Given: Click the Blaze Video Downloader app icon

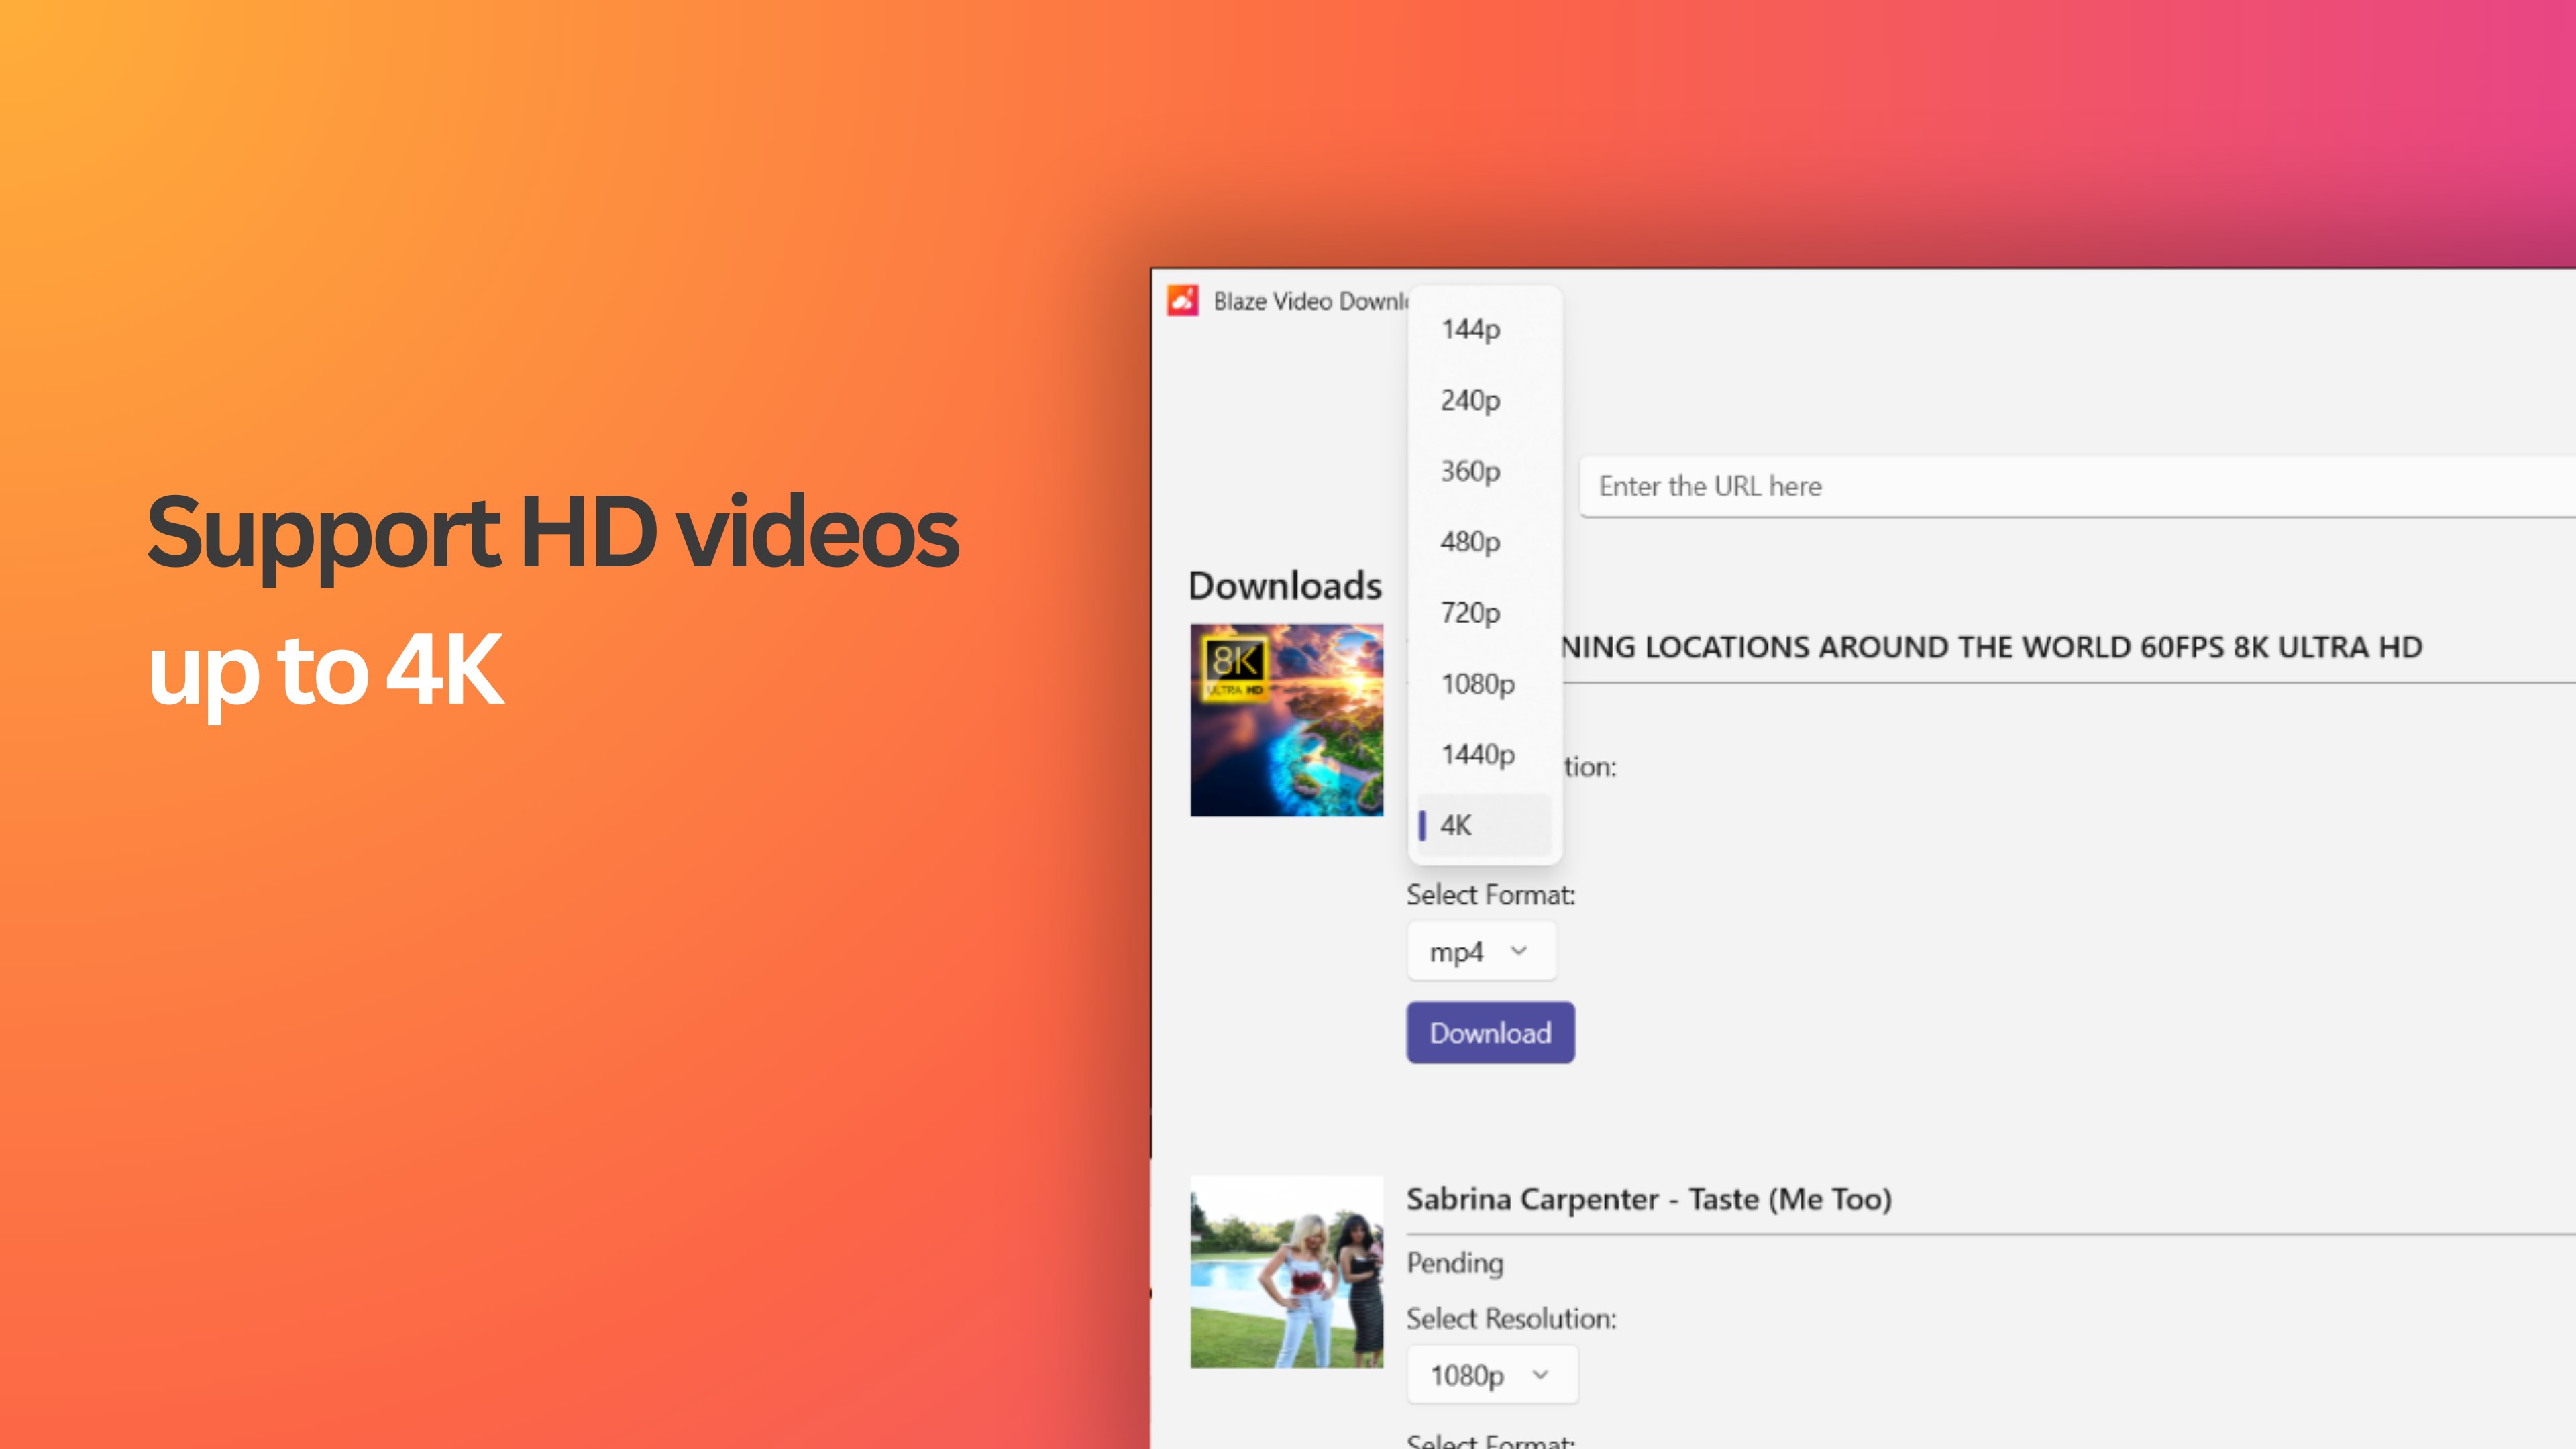Looking at the screenshot, I should point(1183,301).
